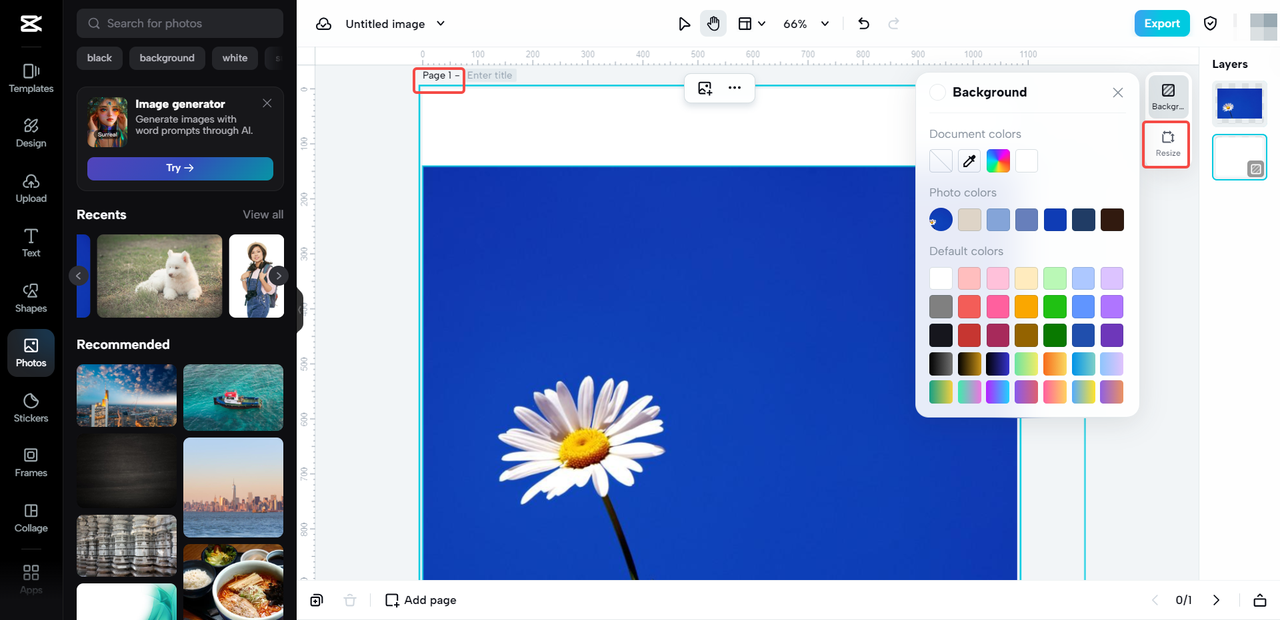The height and width of the screenshot is (620, 1280).
Task: Open the layout view dropdown
Action: [752, 24]
